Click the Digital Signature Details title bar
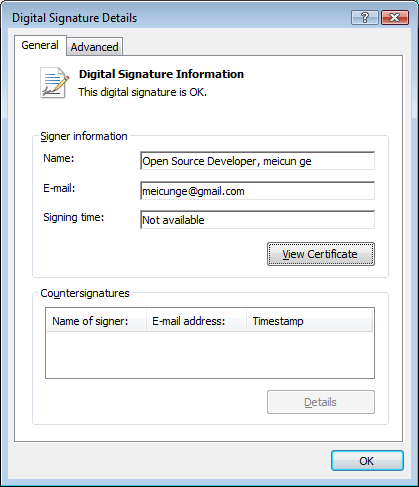This screenshot has width=419, height=487. coord(180,18)
